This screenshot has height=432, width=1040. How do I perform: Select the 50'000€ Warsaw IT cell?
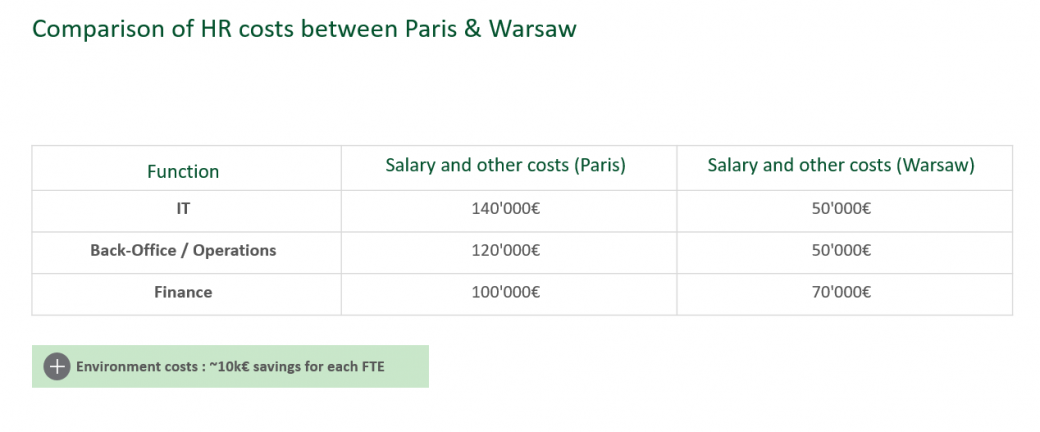[841, 208]
